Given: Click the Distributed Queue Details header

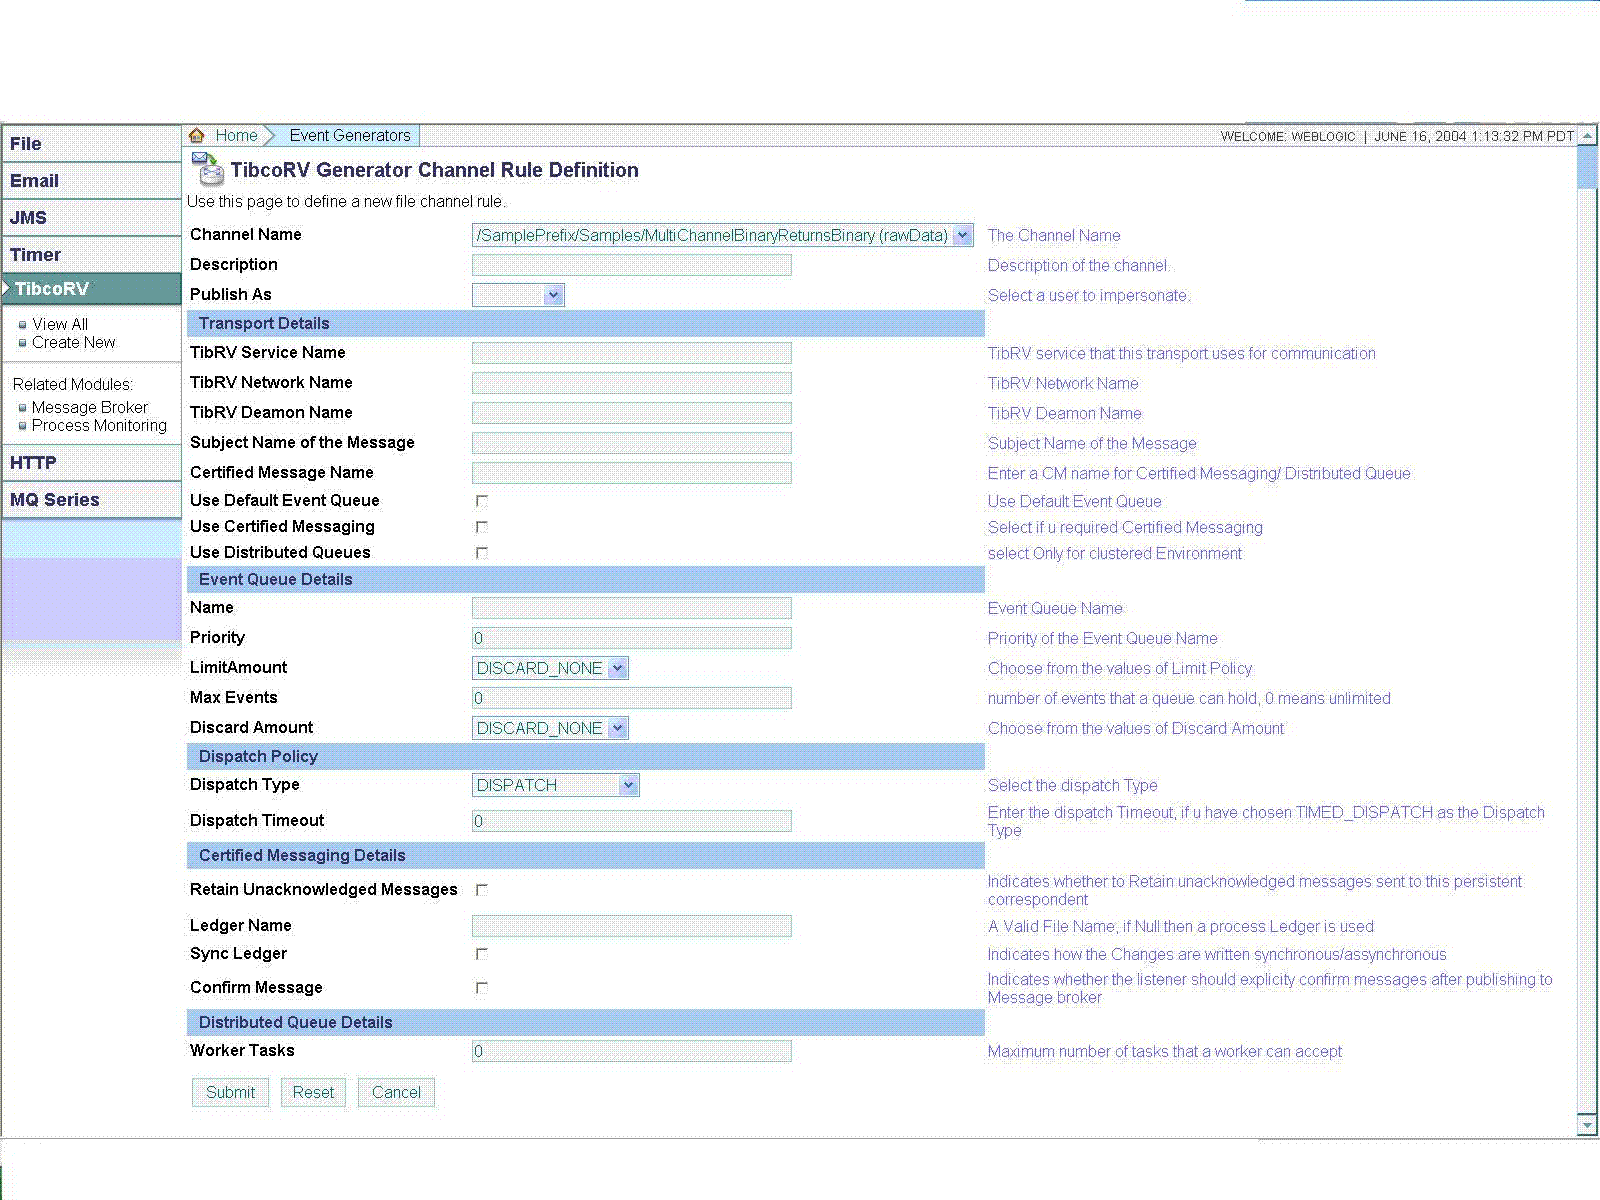Looking at the screenshot, I should point(585,1022).
